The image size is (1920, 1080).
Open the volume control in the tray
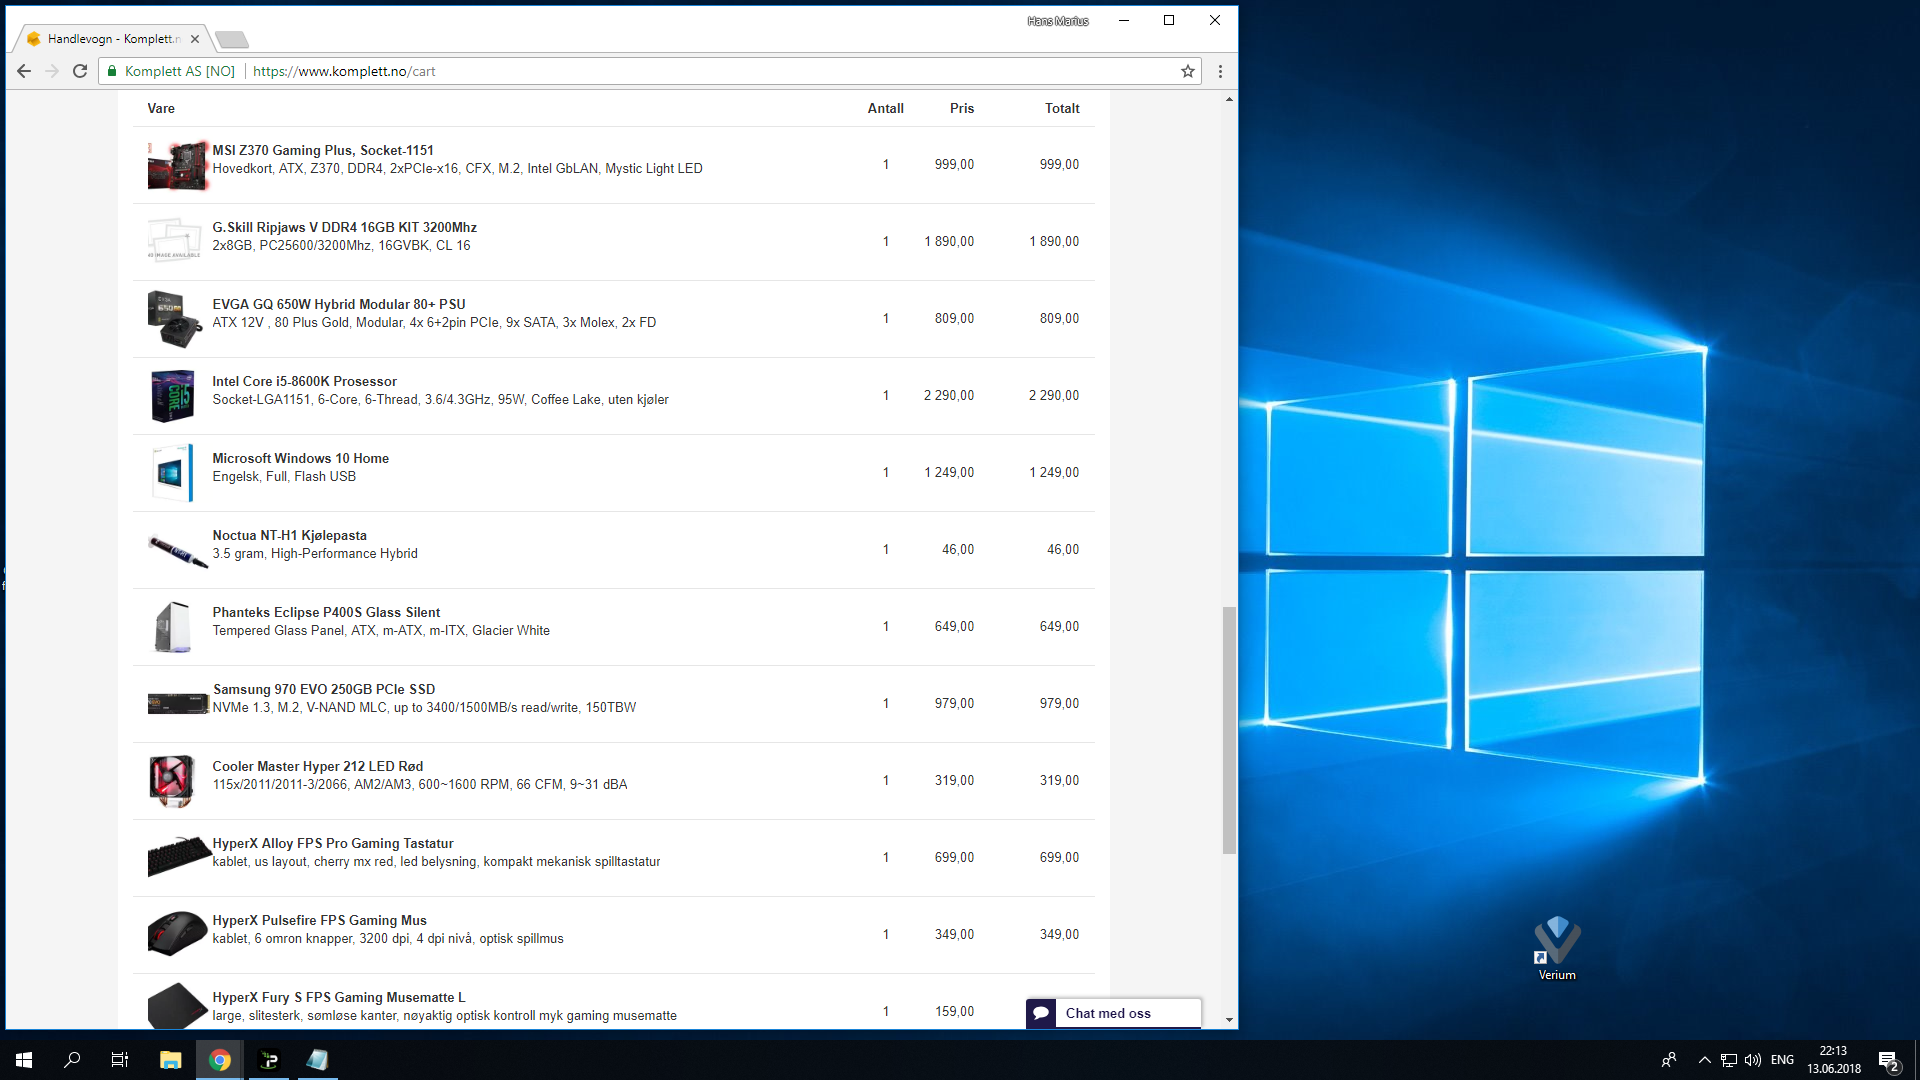pyautogui.click(x=1753, y=1060)
